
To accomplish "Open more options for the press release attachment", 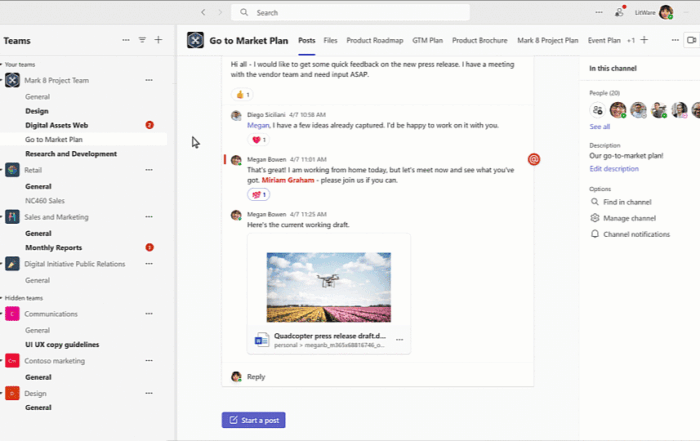I will [x=399, y=340].
